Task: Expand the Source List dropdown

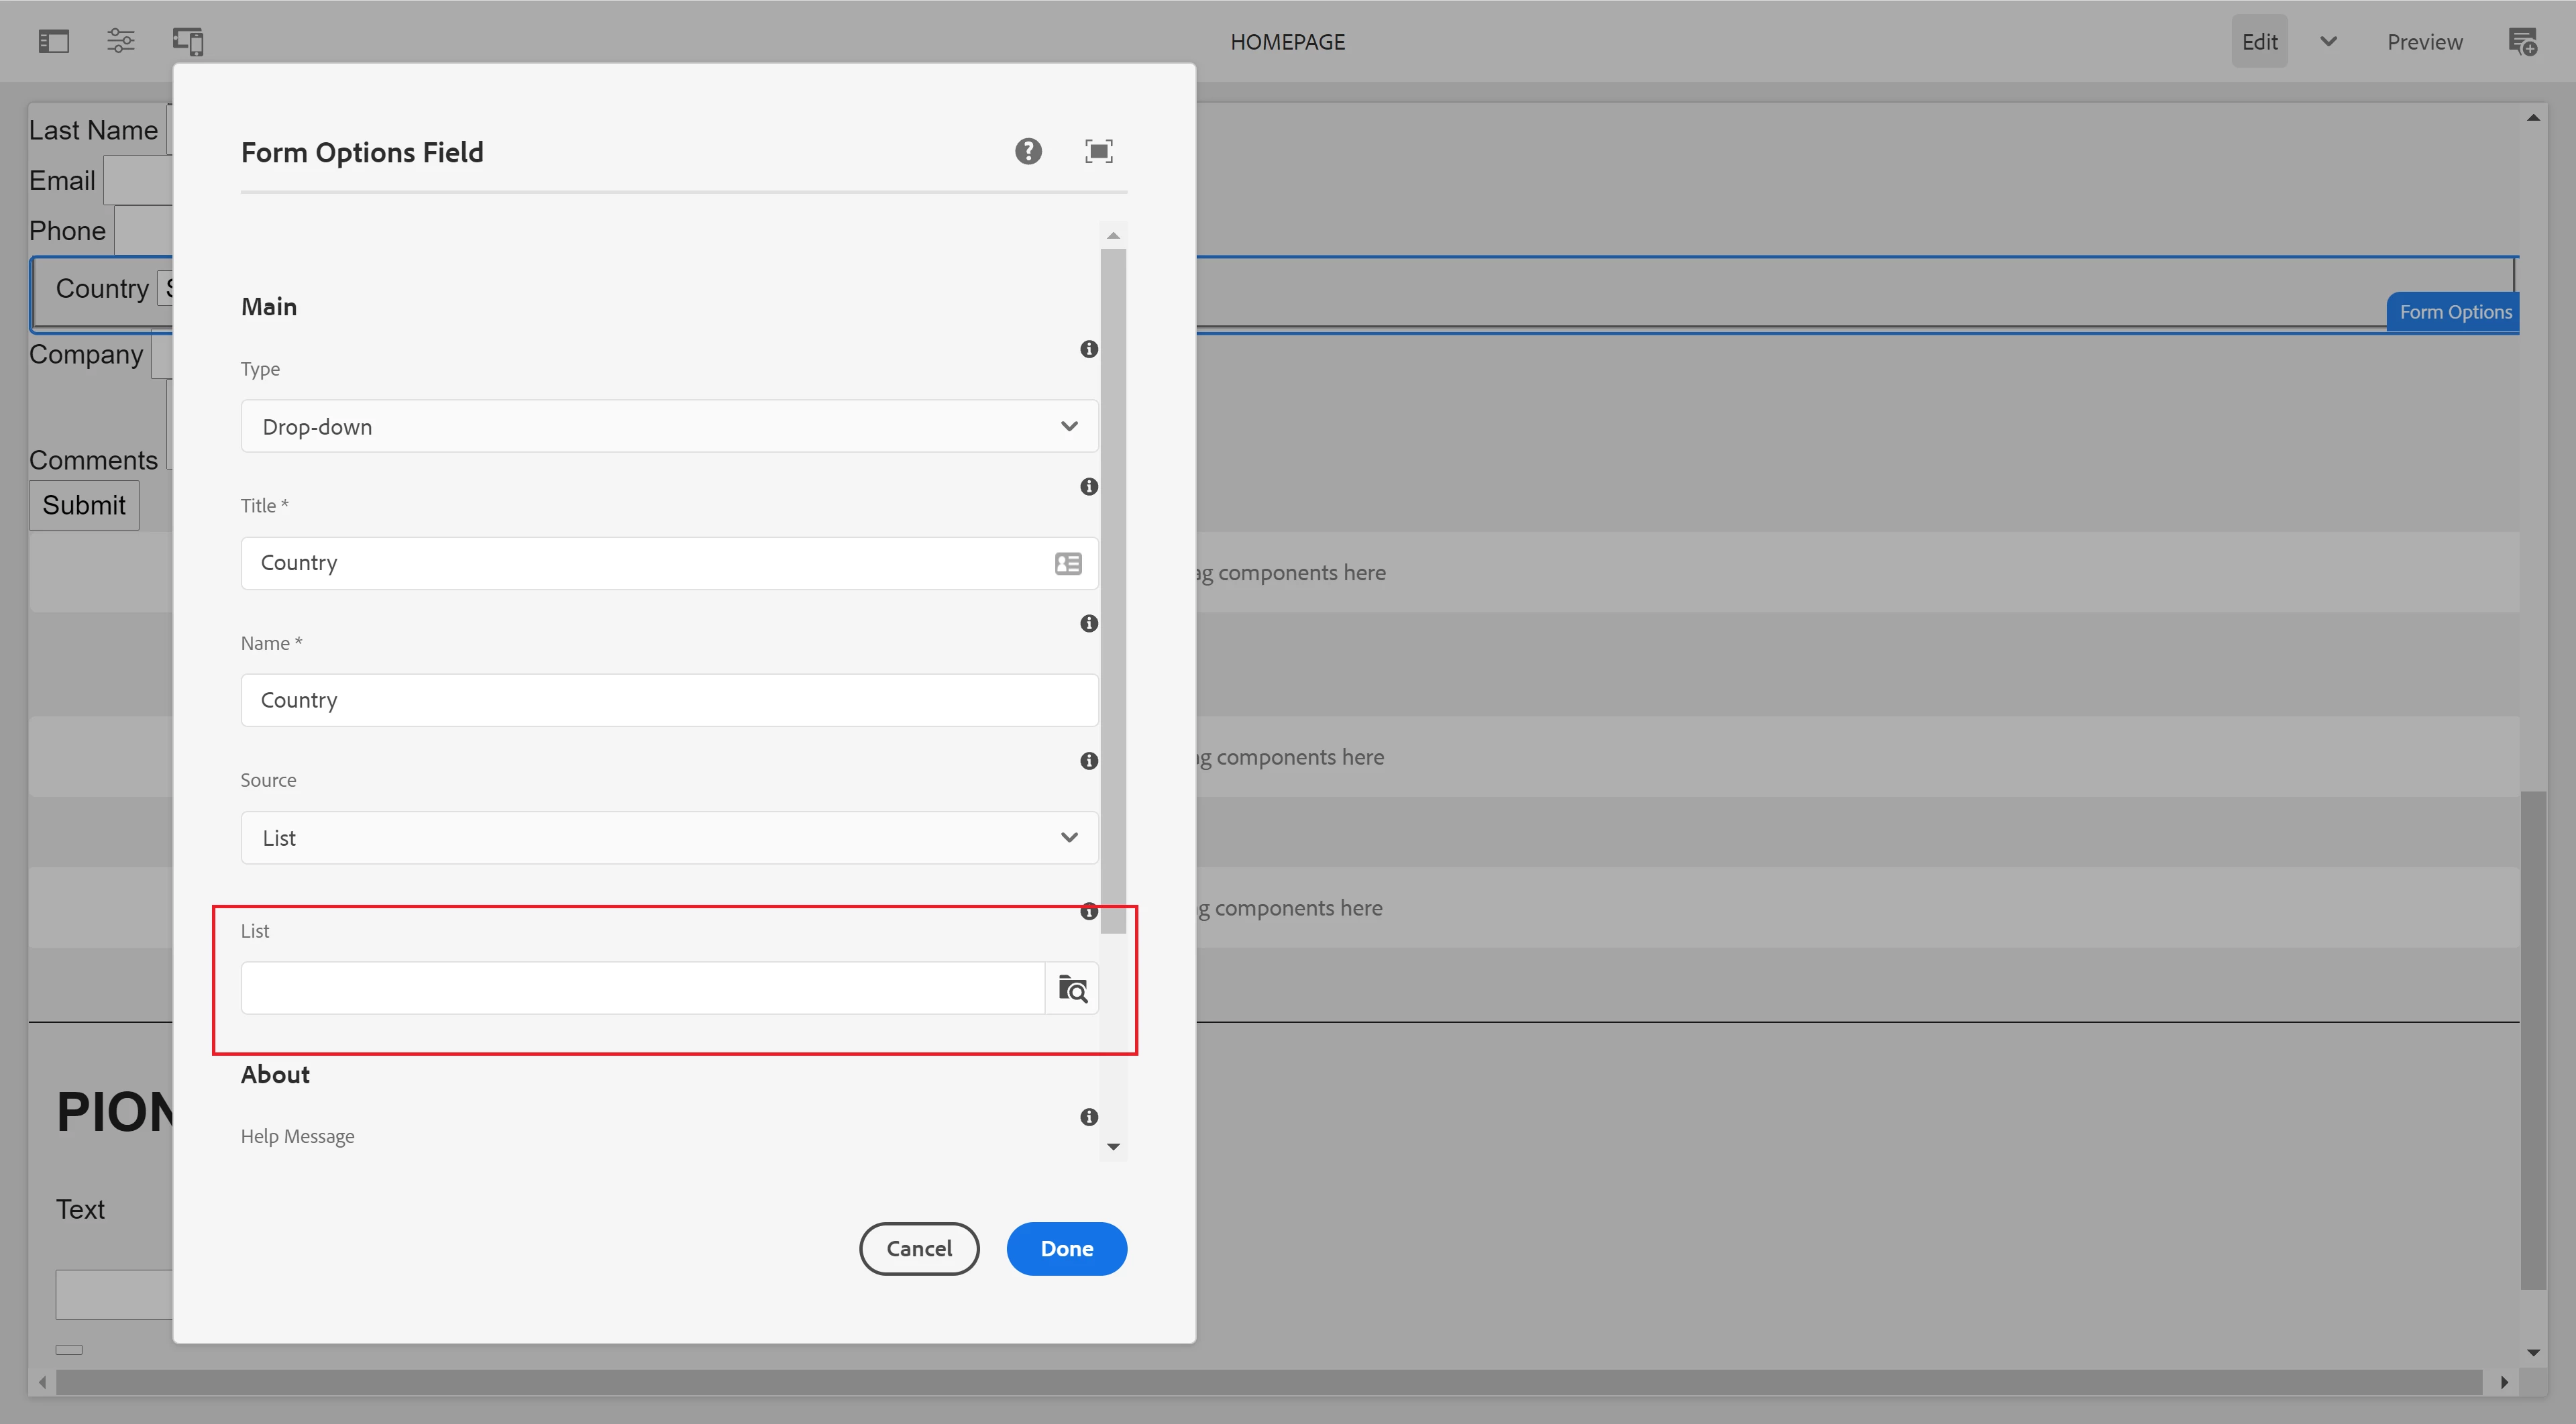Action: 669,838
